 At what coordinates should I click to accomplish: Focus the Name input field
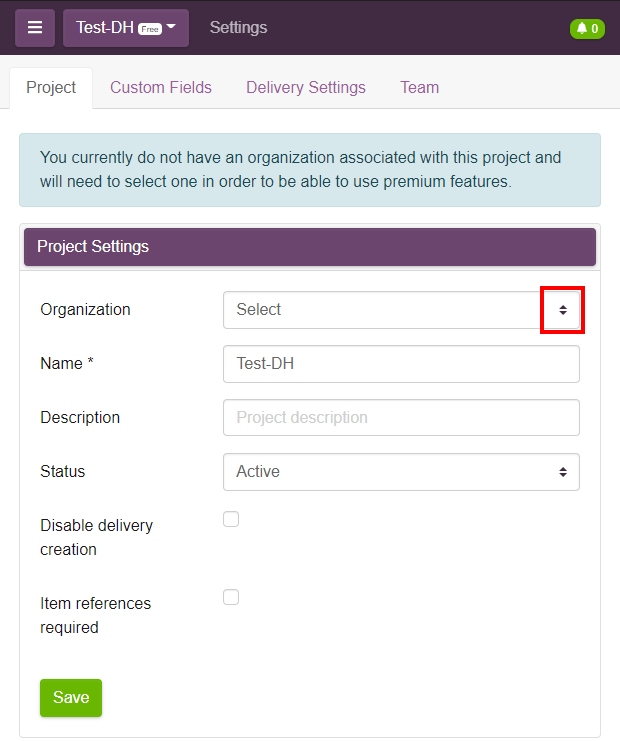click(x=401, y=364)
